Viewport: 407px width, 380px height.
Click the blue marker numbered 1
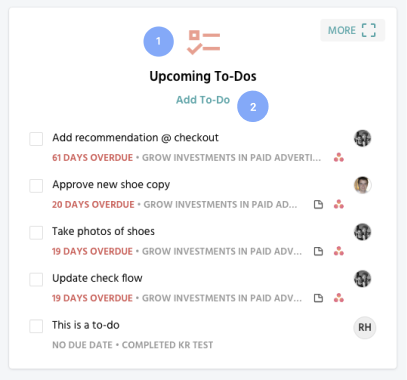[158, 42]
